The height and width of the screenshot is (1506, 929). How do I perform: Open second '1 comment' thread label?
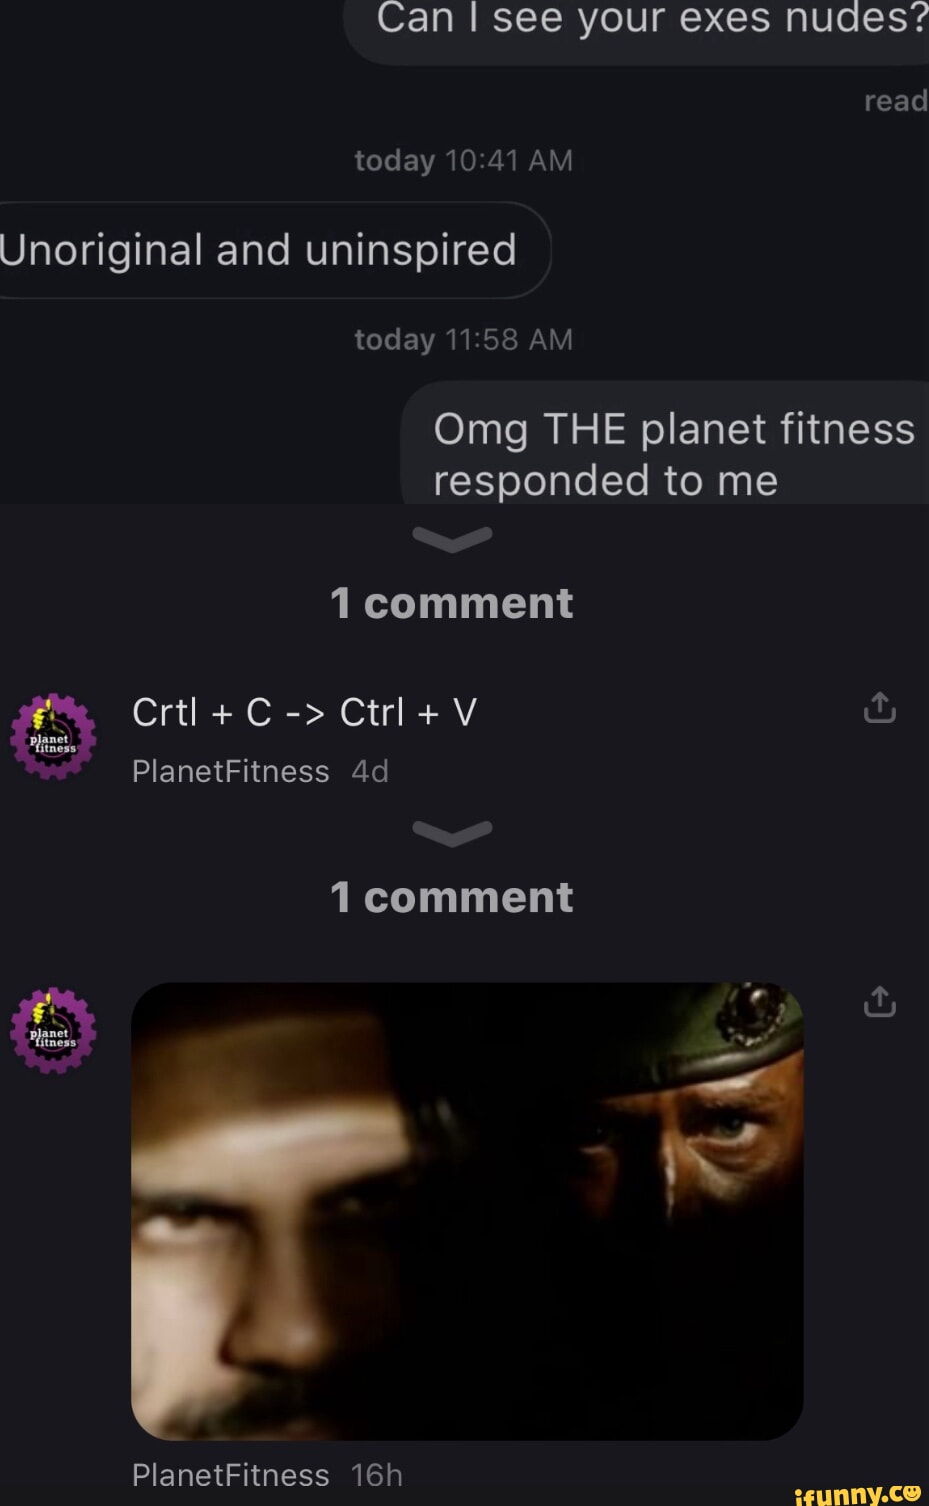coord(452,897)
